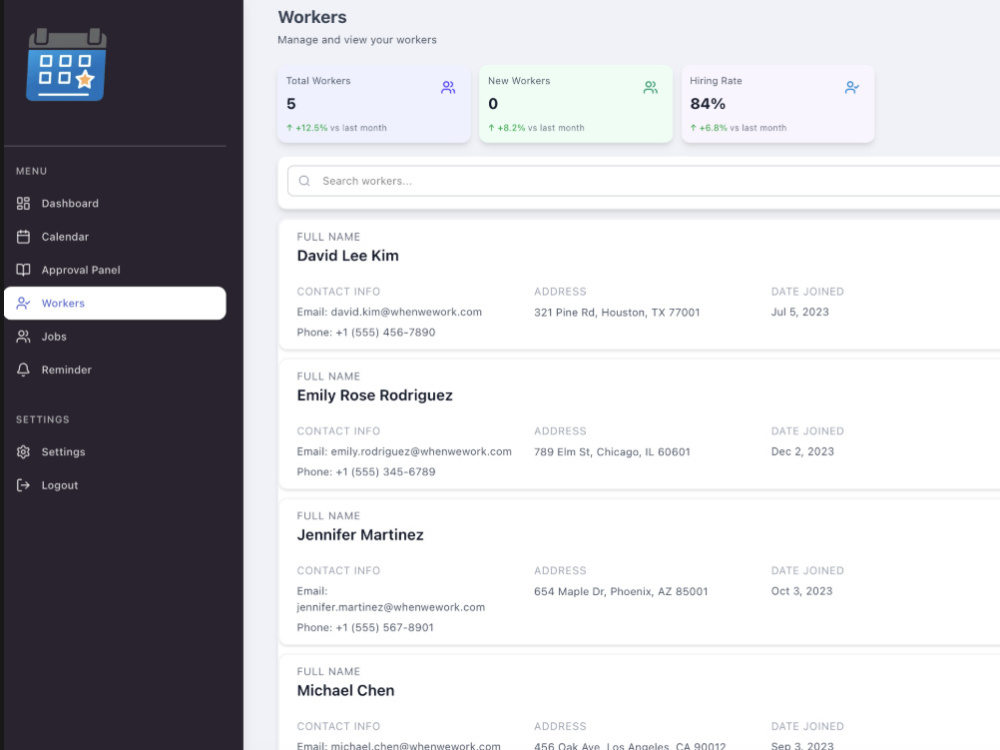Image resolution: width=1000 pixels, height=750 pixels.
Task: Click the Total Workers card people icon
Action: point(448,87)
